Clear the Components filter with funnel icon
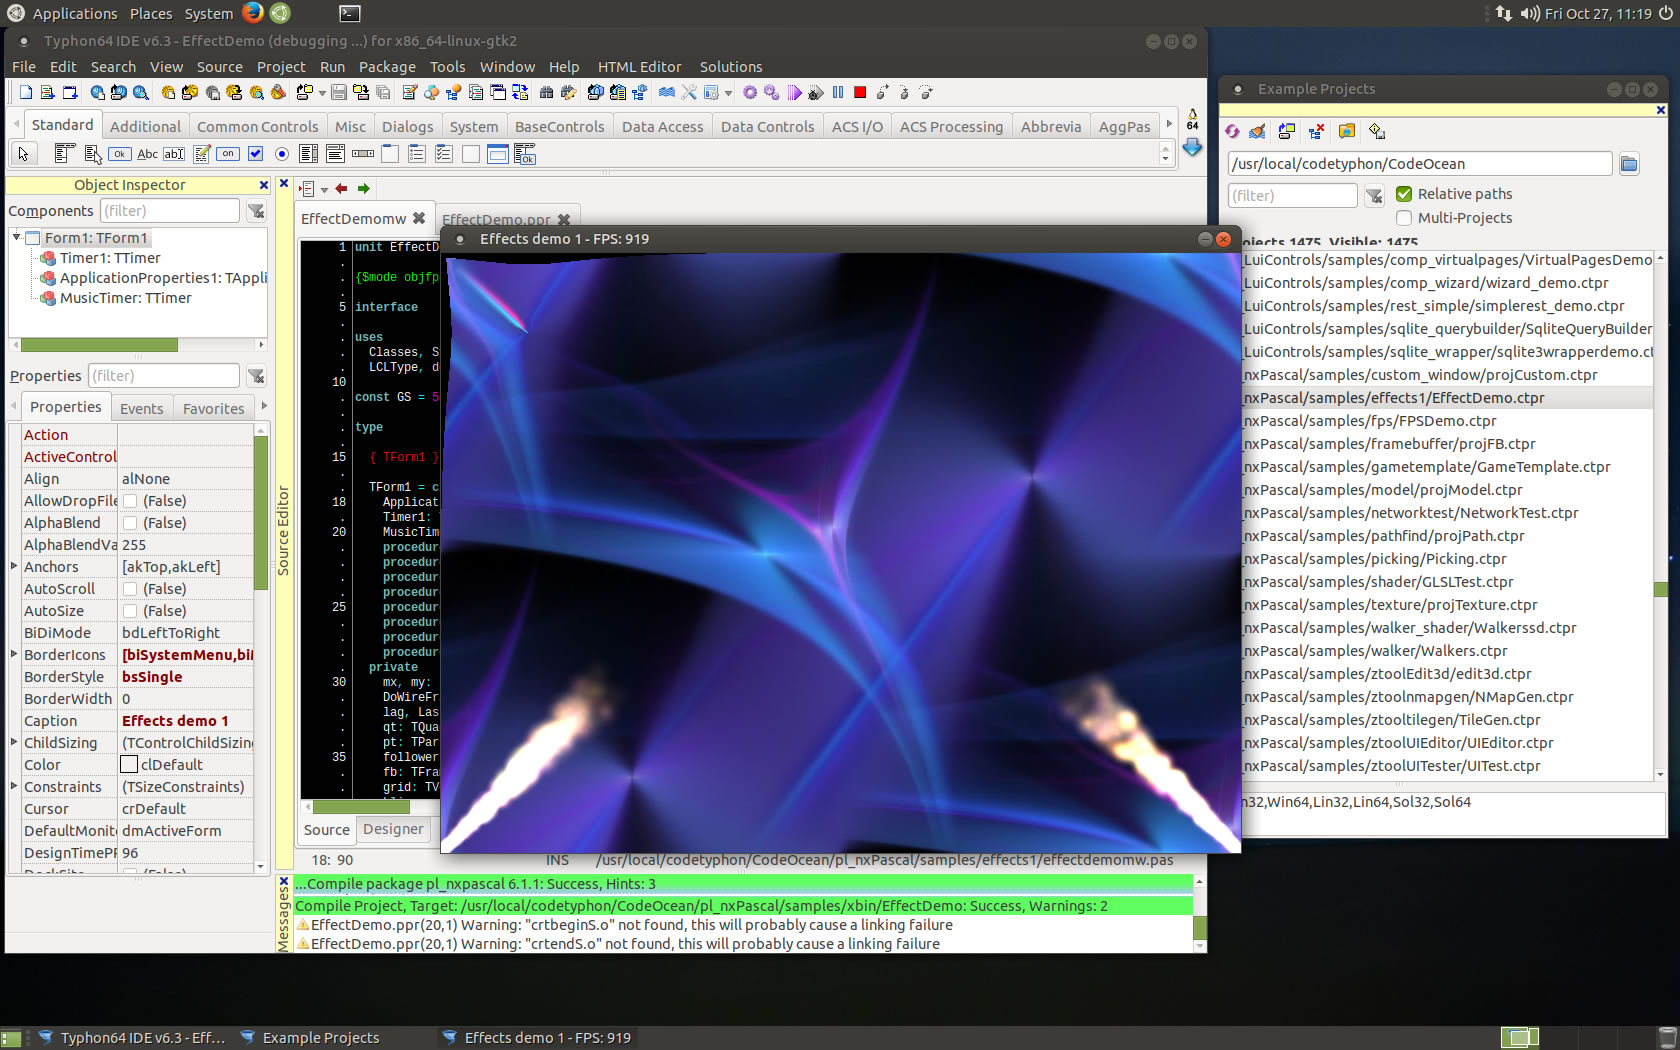The image size is (1680, 1050). tap(257, 211)
